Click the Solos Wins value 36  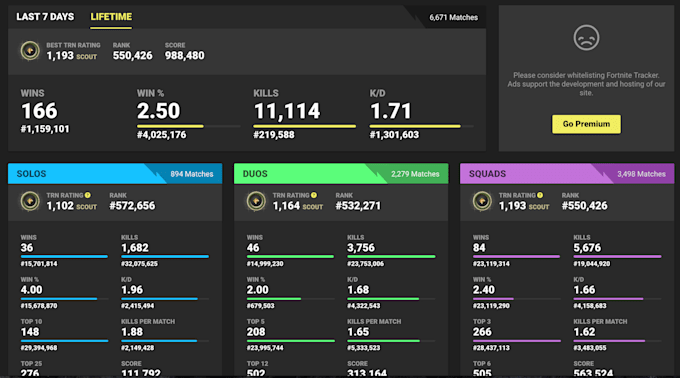point(27,248)
